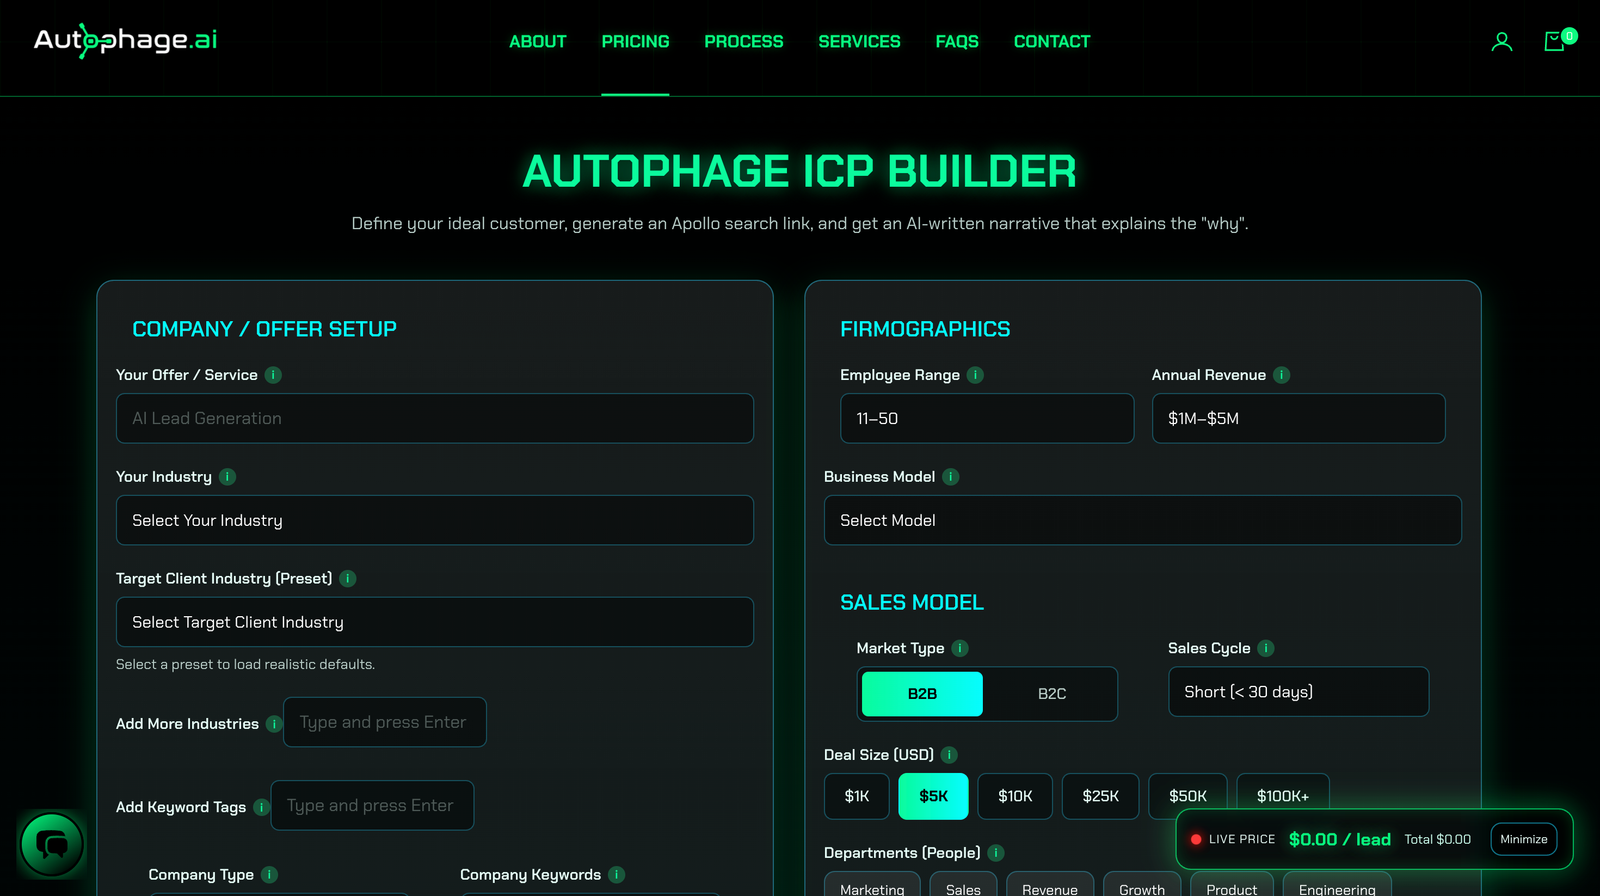Click info icon beside Business Model
Image resolution: width=1600 pixels, height=896 pixels.
coord(951,477)
